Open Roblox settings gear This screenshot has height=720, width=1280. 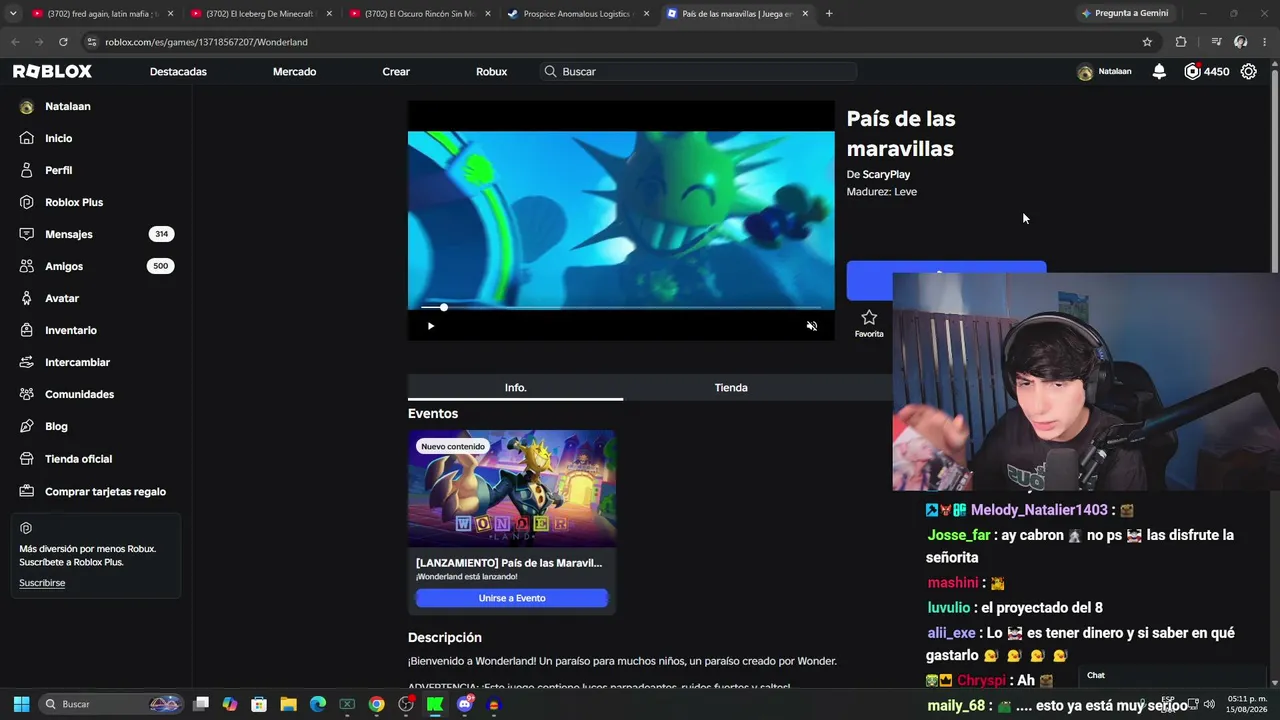point(1249,72)
